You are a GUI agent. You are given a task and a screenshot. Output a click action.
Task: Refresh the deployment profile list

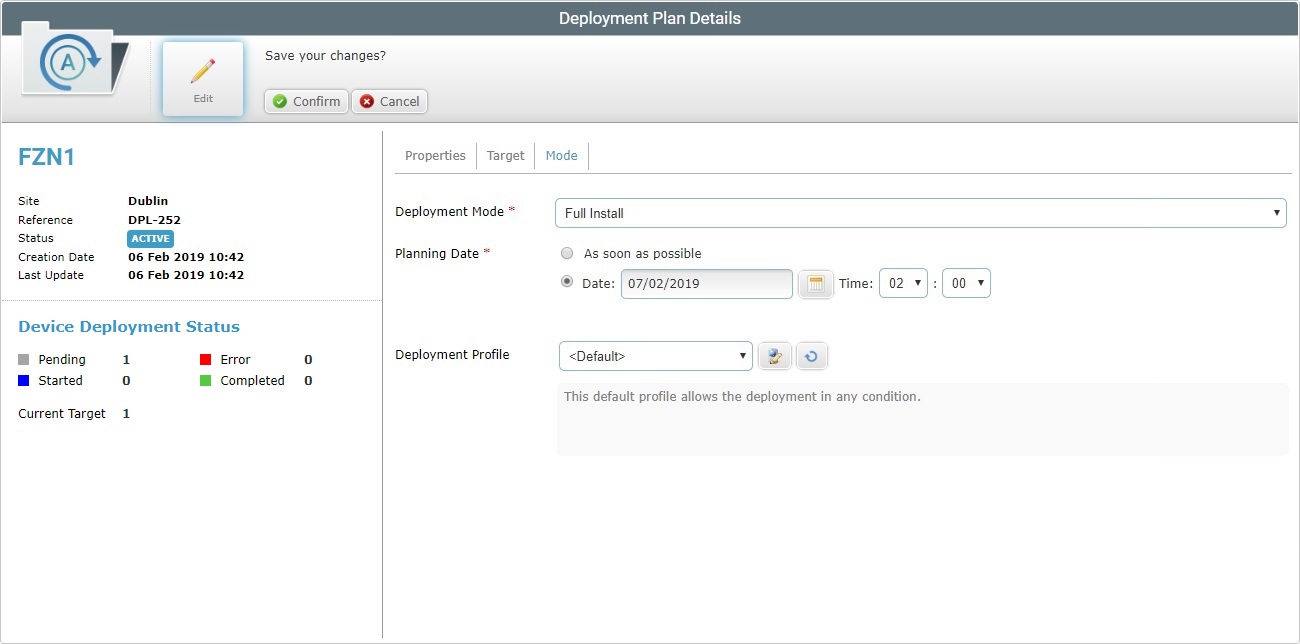(811, 355)
